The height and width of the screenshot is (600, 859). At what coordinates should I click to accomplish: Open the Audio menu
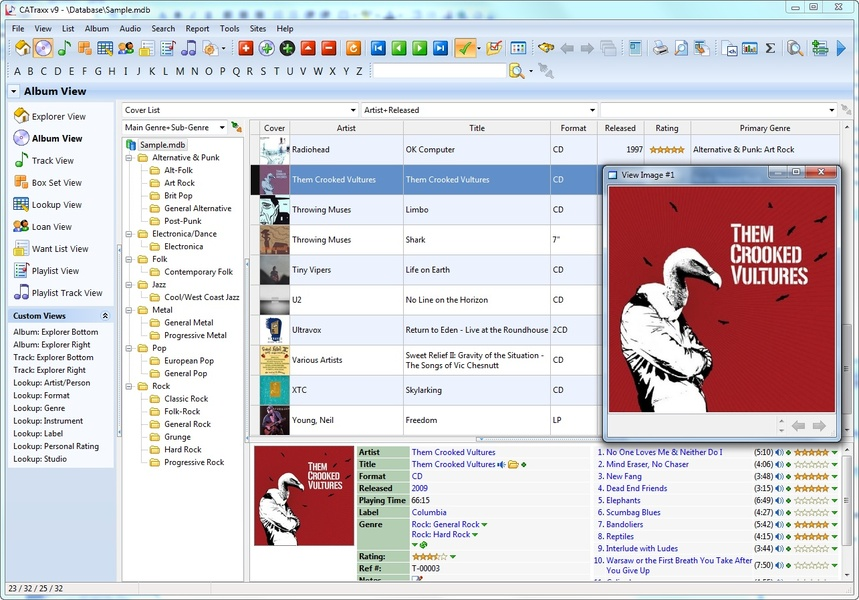(x=130, y=28)
